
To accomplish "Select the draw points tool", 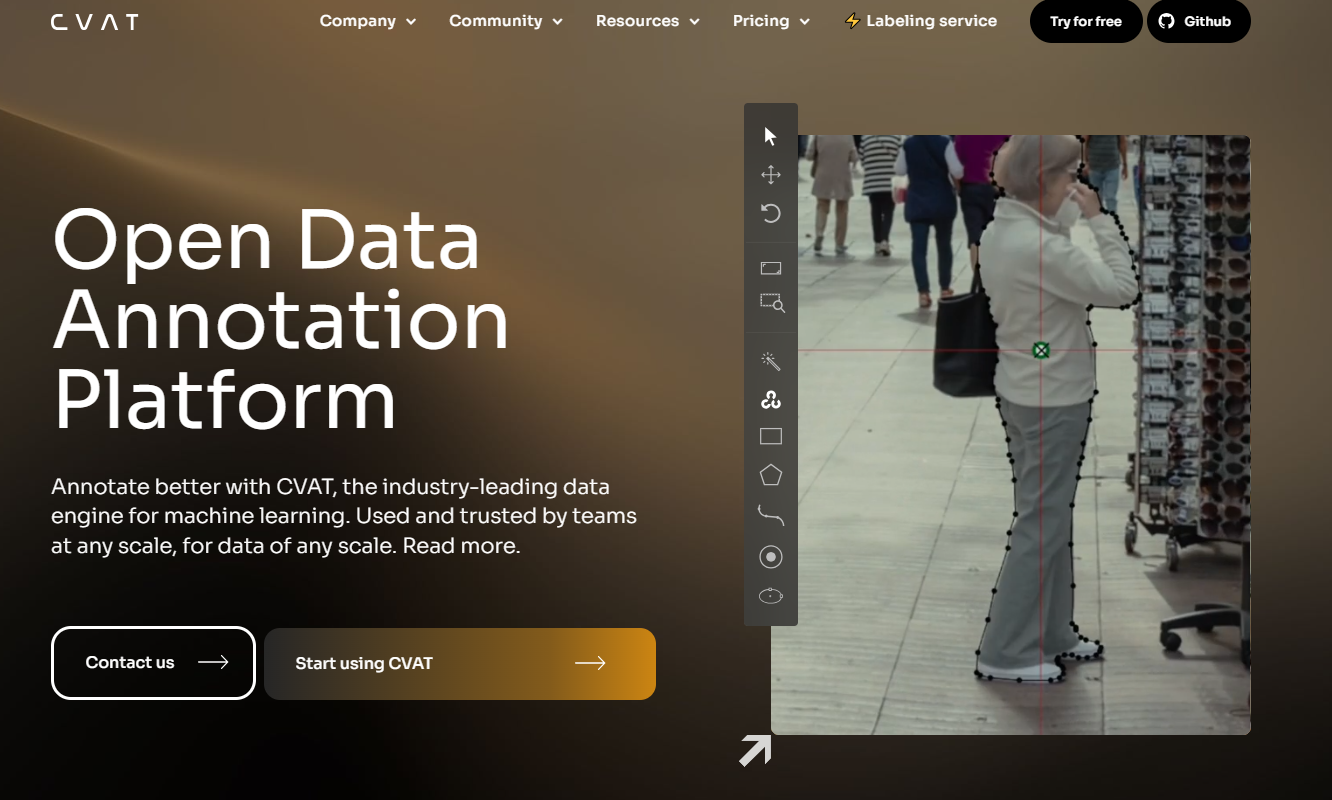I will click(770, 557).
